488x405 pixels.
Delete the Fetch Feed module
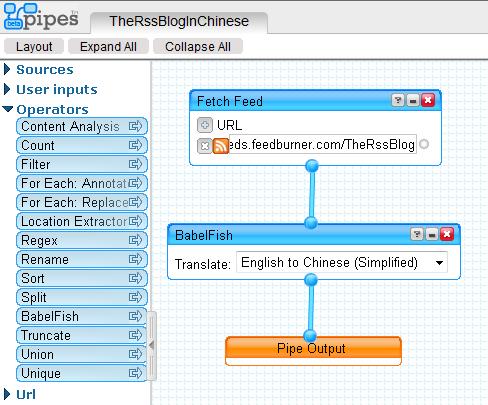click(428, 100)
